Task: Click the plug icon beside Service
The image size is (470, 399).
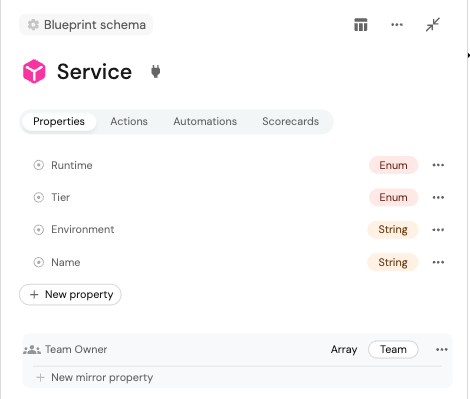Action: (155, 71)
